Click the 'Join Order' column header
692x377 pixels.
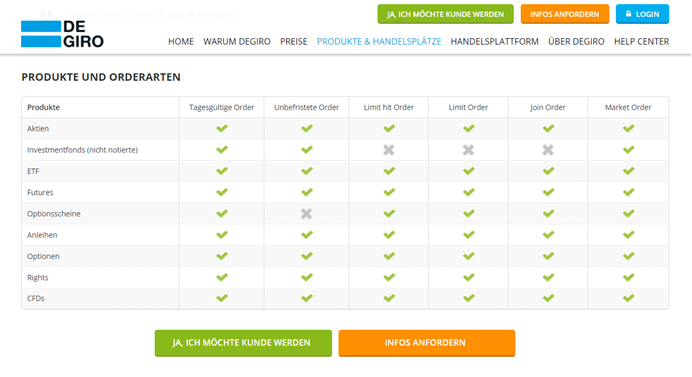tap(548, 107)
